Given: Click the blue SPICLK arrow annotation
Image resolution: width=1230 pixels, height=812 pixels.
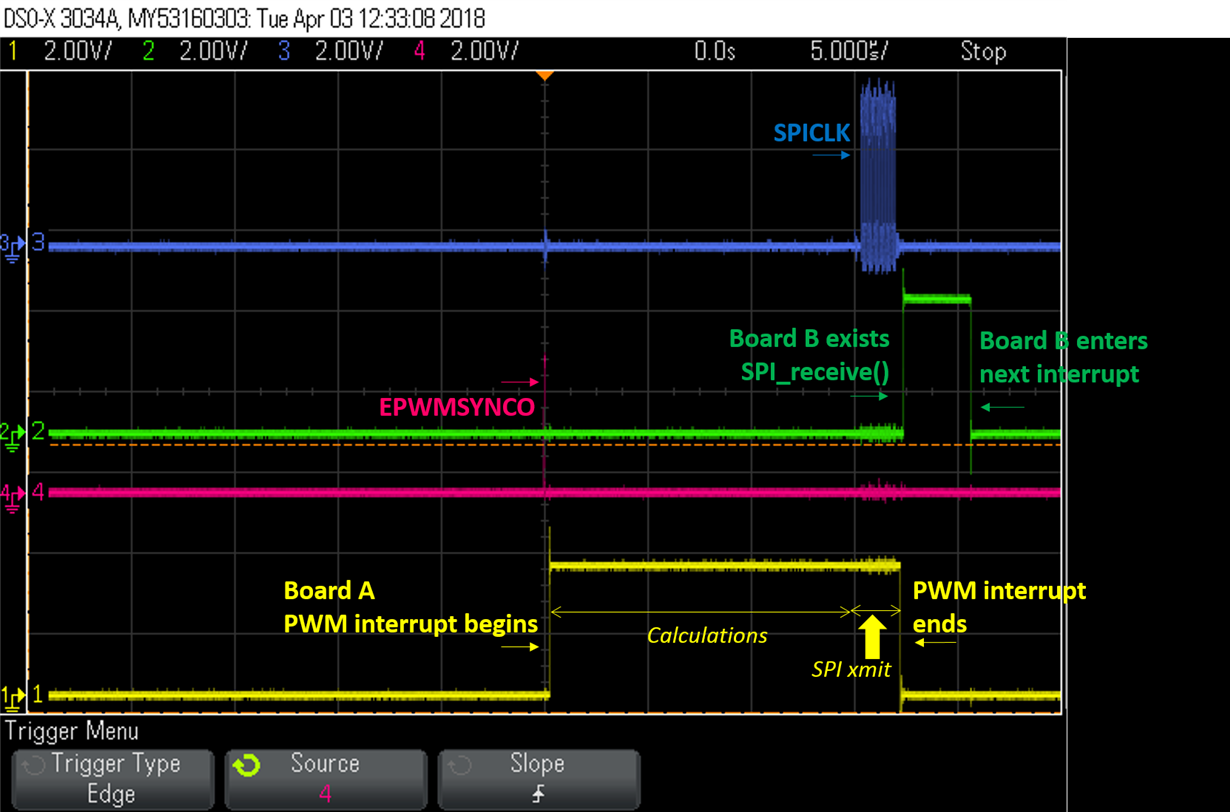Looking at the screenshot, I should (x=831, y=155).
